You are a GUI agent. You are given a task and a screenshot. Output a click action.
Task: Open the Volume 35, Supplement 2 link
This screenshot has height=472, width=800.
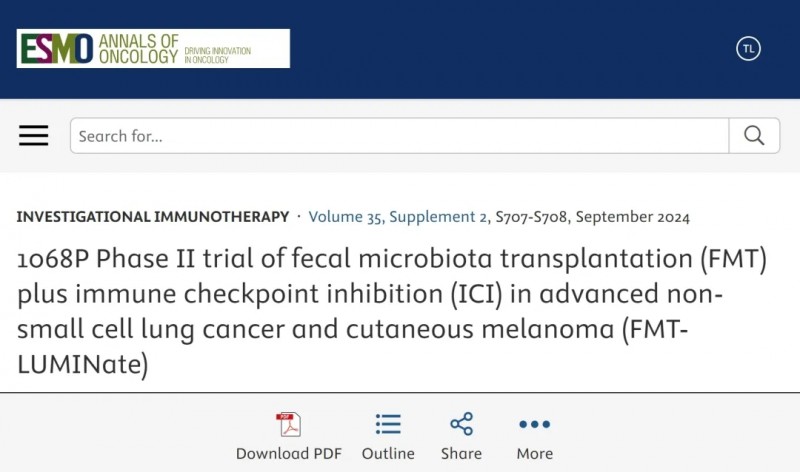(x=397, y=217)
